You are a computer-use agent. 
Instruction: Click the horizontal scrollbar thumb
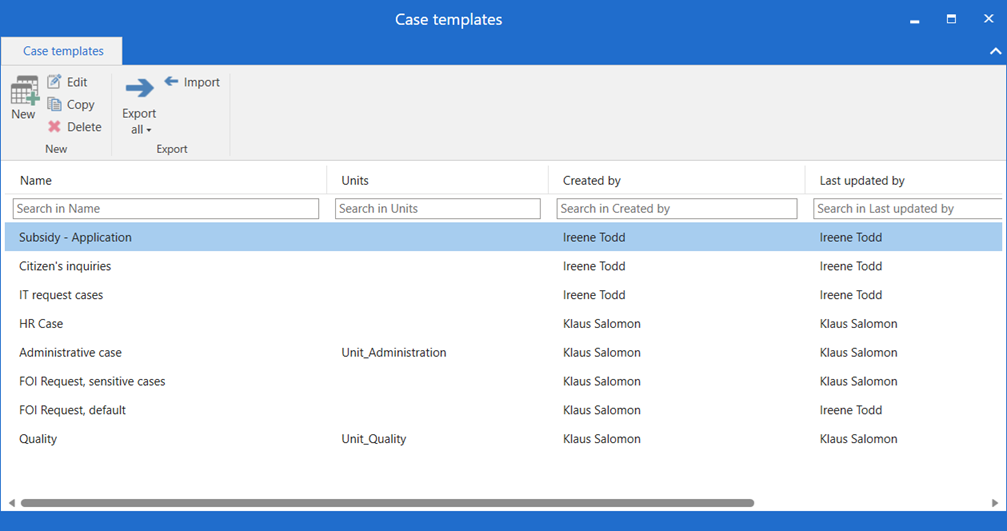387,503
